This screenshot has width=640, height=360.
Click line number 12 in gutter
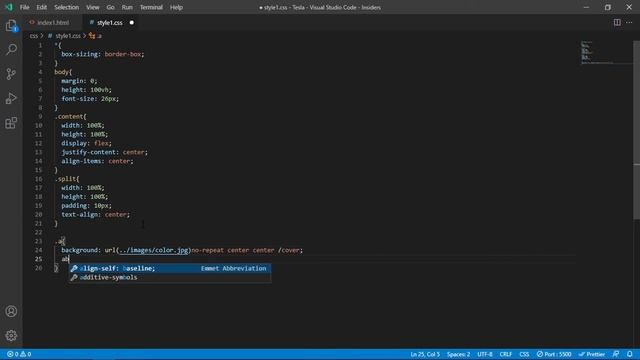(38, 143)
